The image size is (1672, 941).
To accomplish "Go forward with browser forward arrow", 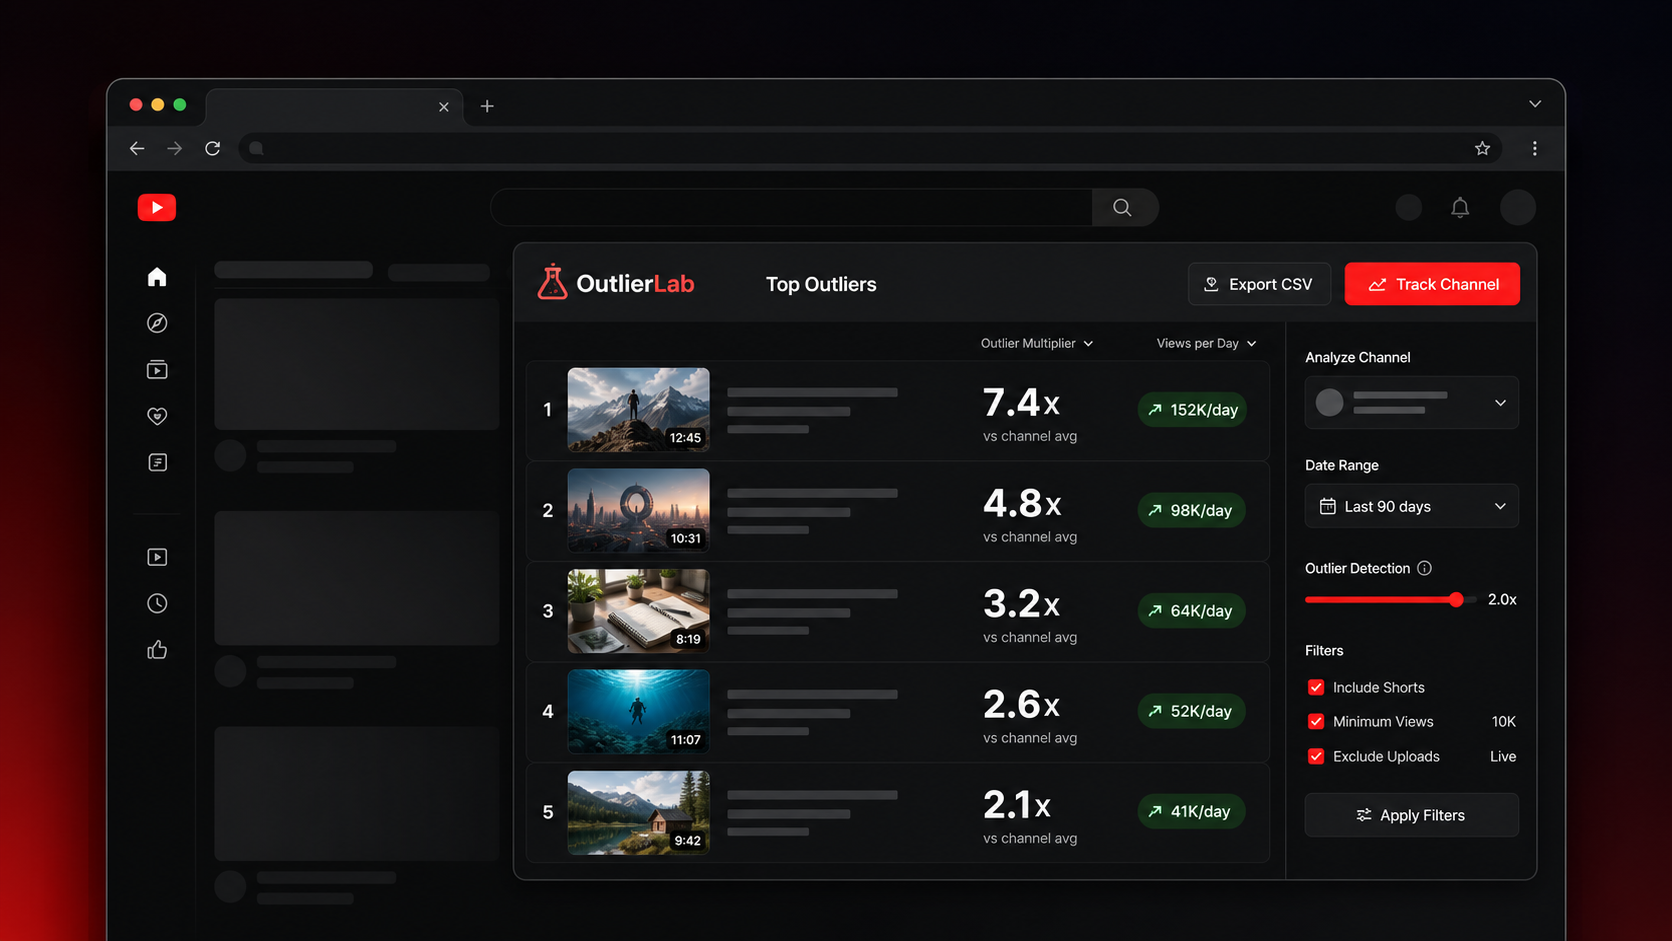I will click(x=175, y=148).
